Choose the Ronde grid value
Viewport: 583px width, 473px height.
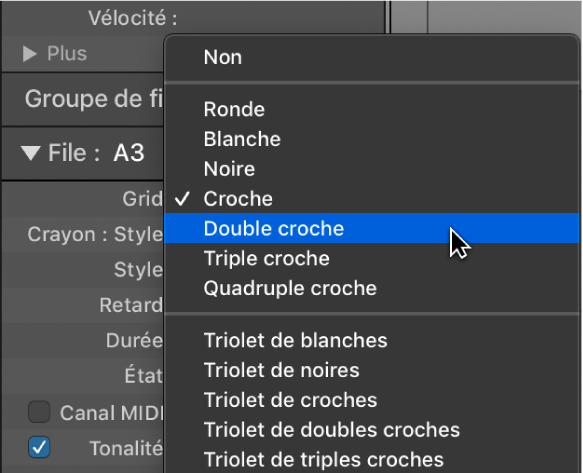pyautogui.click(x=372, y=109)
